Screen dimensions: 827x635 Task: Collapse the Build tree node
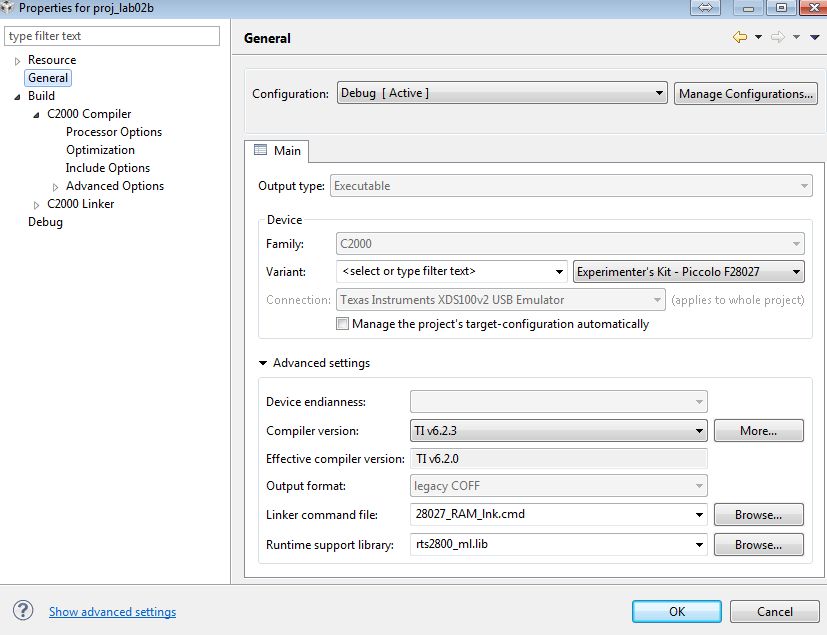(x=16, y=95)
